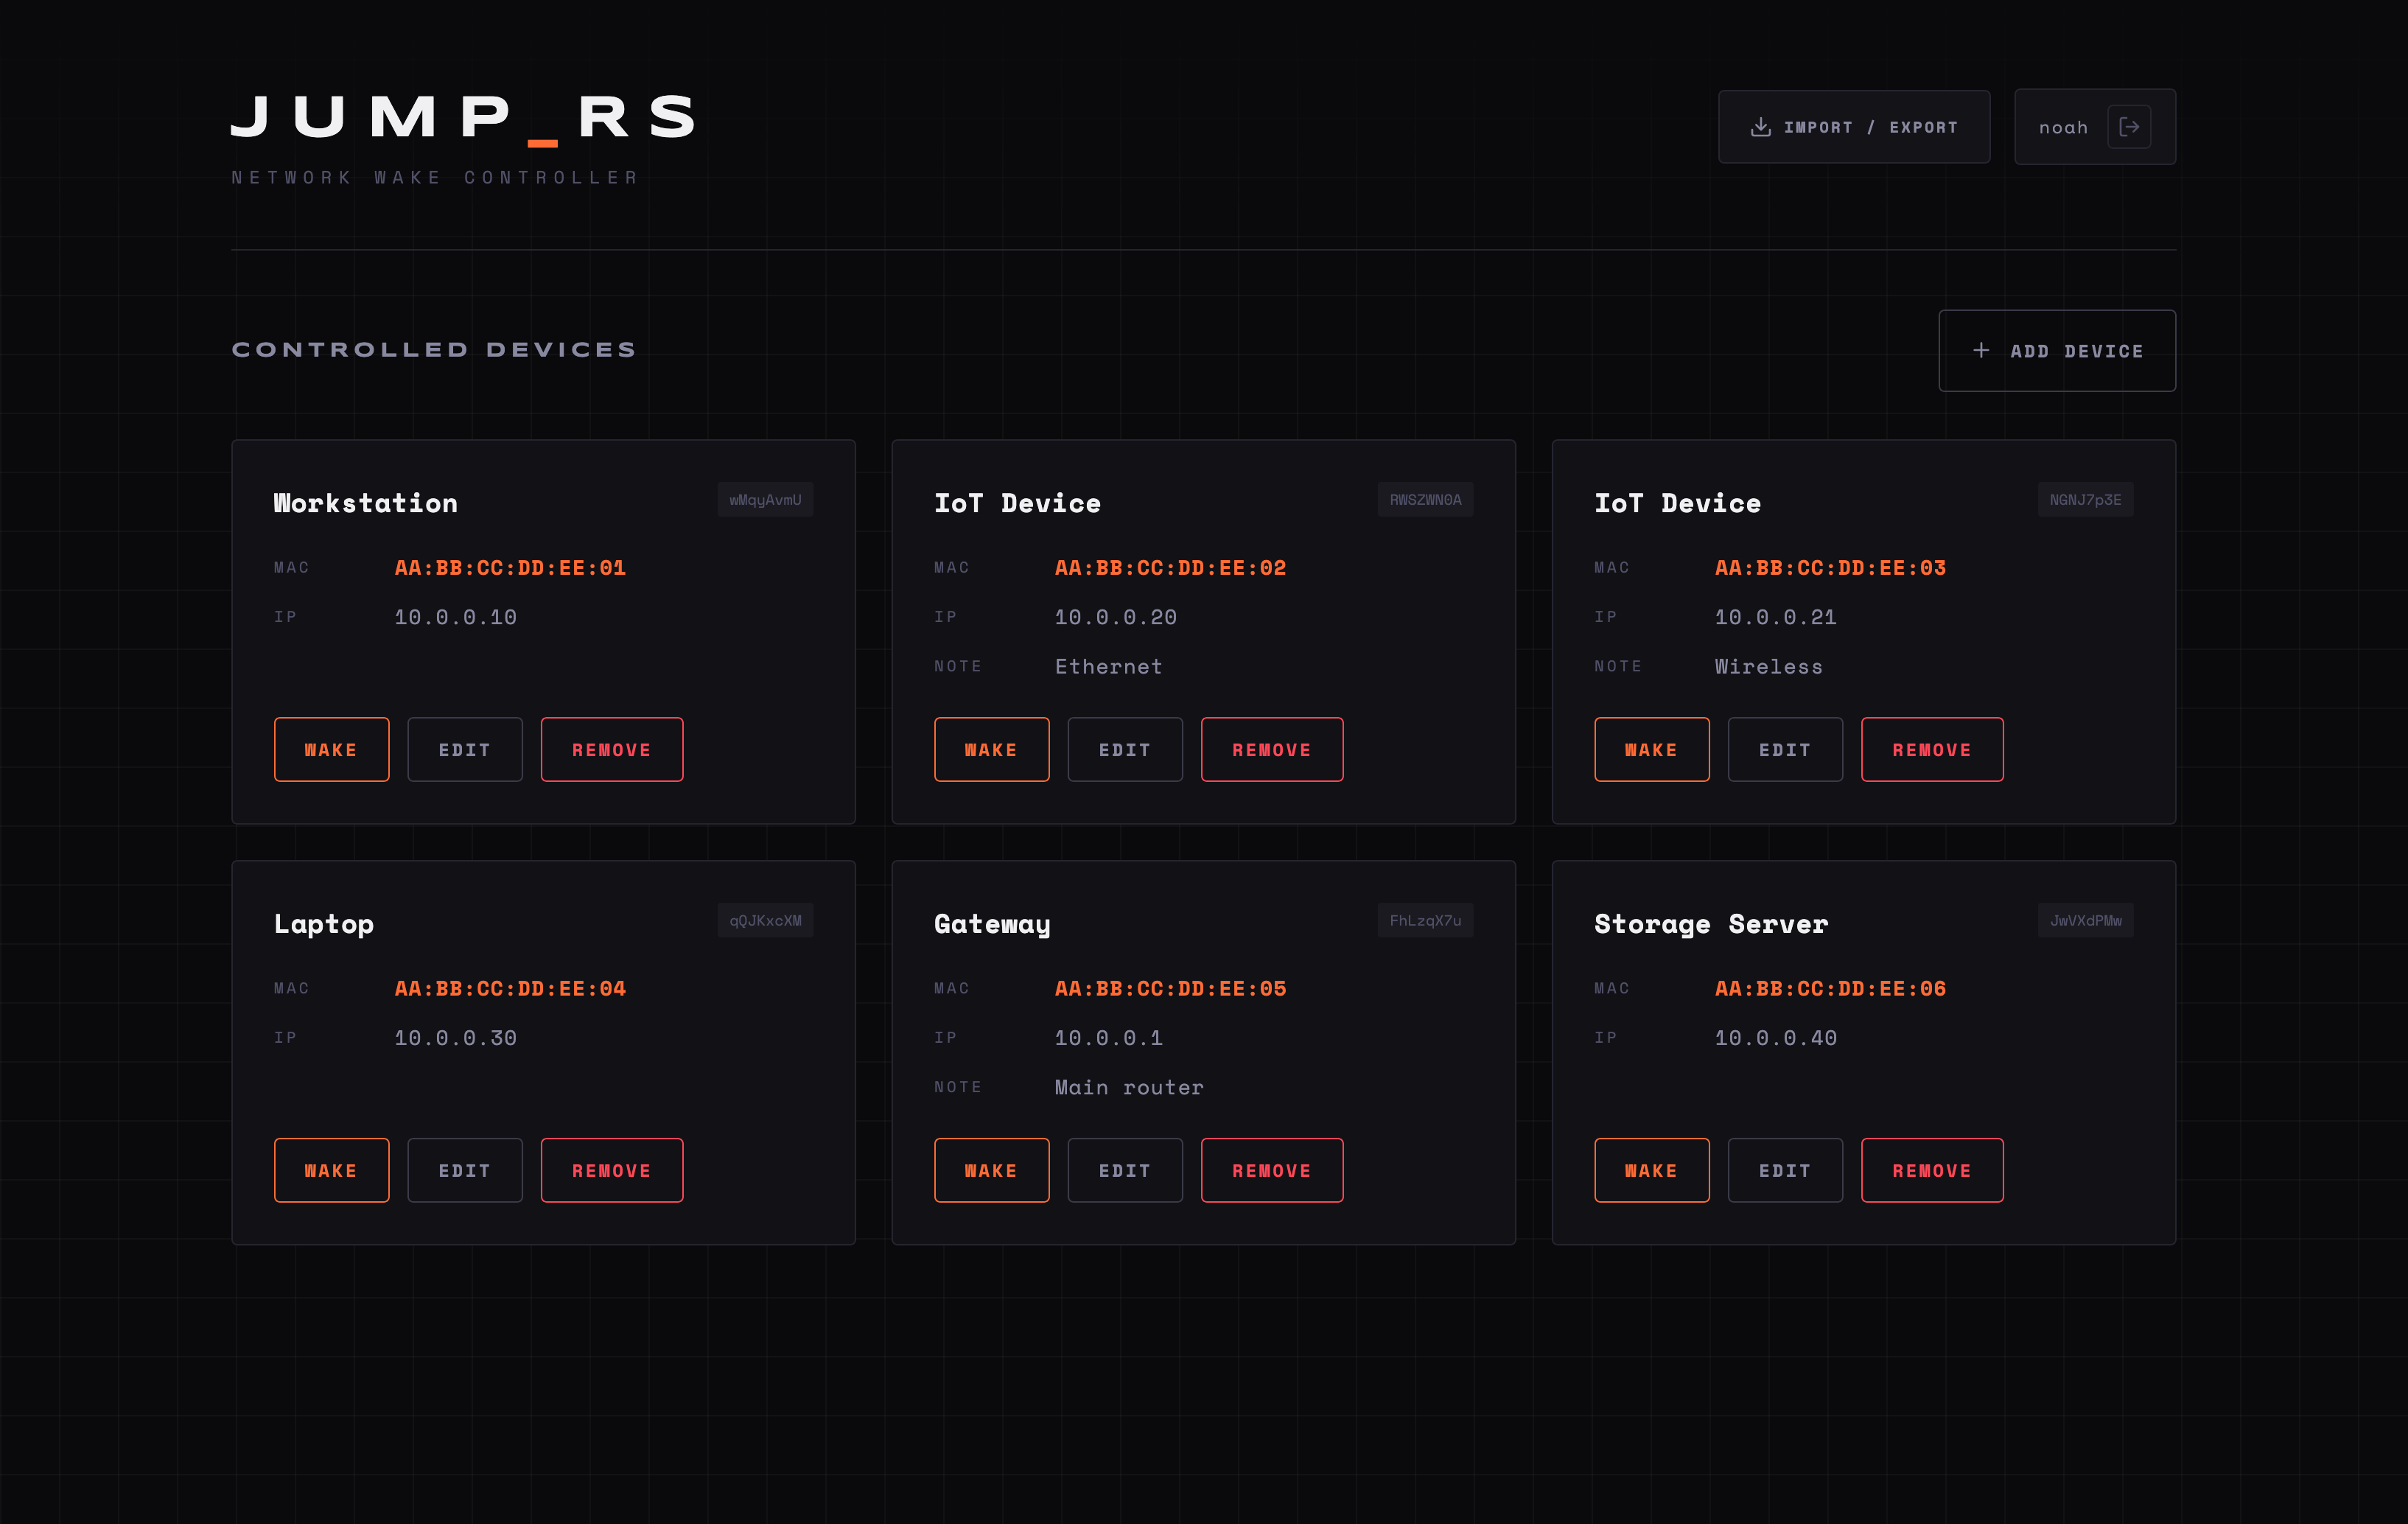
Task: Edit the IoT Device at 10.0.0.21
Action: tap(1785, 749)
